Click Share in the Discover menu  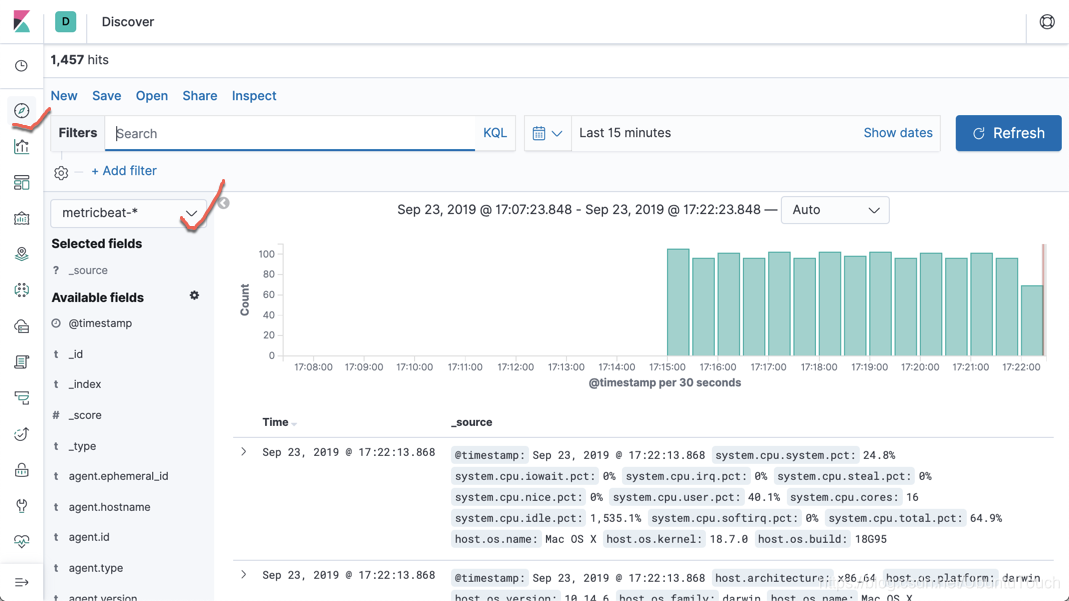point(200,96)
